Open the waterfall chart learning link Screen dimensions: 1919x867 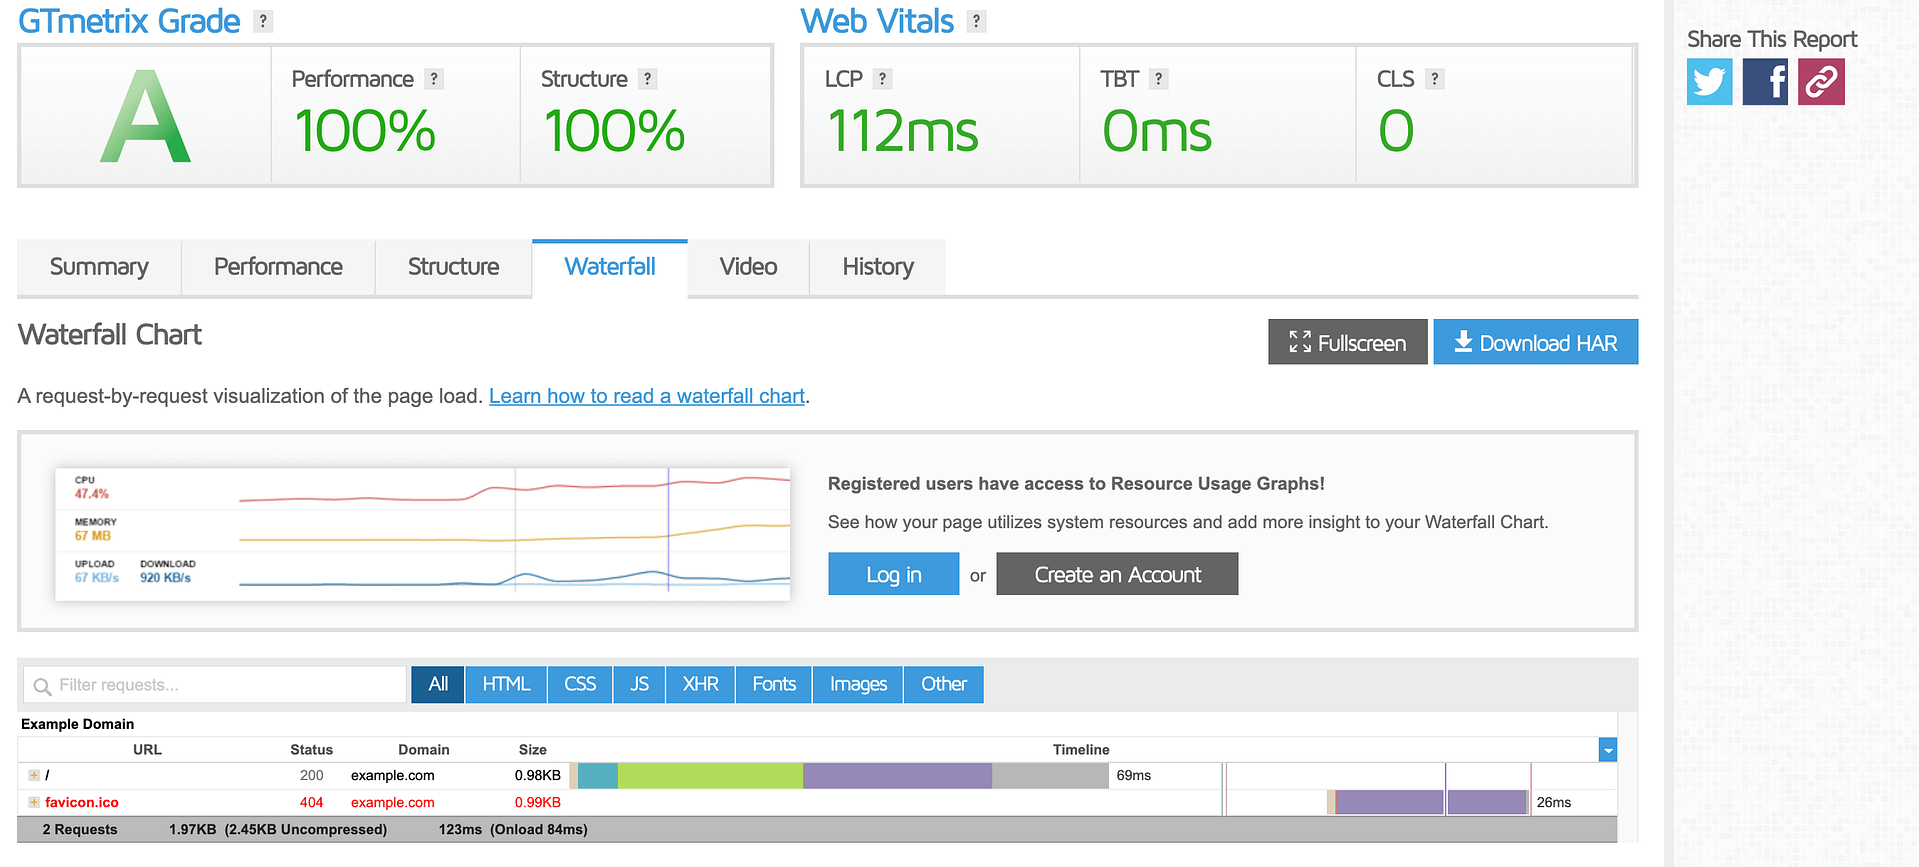647,396
